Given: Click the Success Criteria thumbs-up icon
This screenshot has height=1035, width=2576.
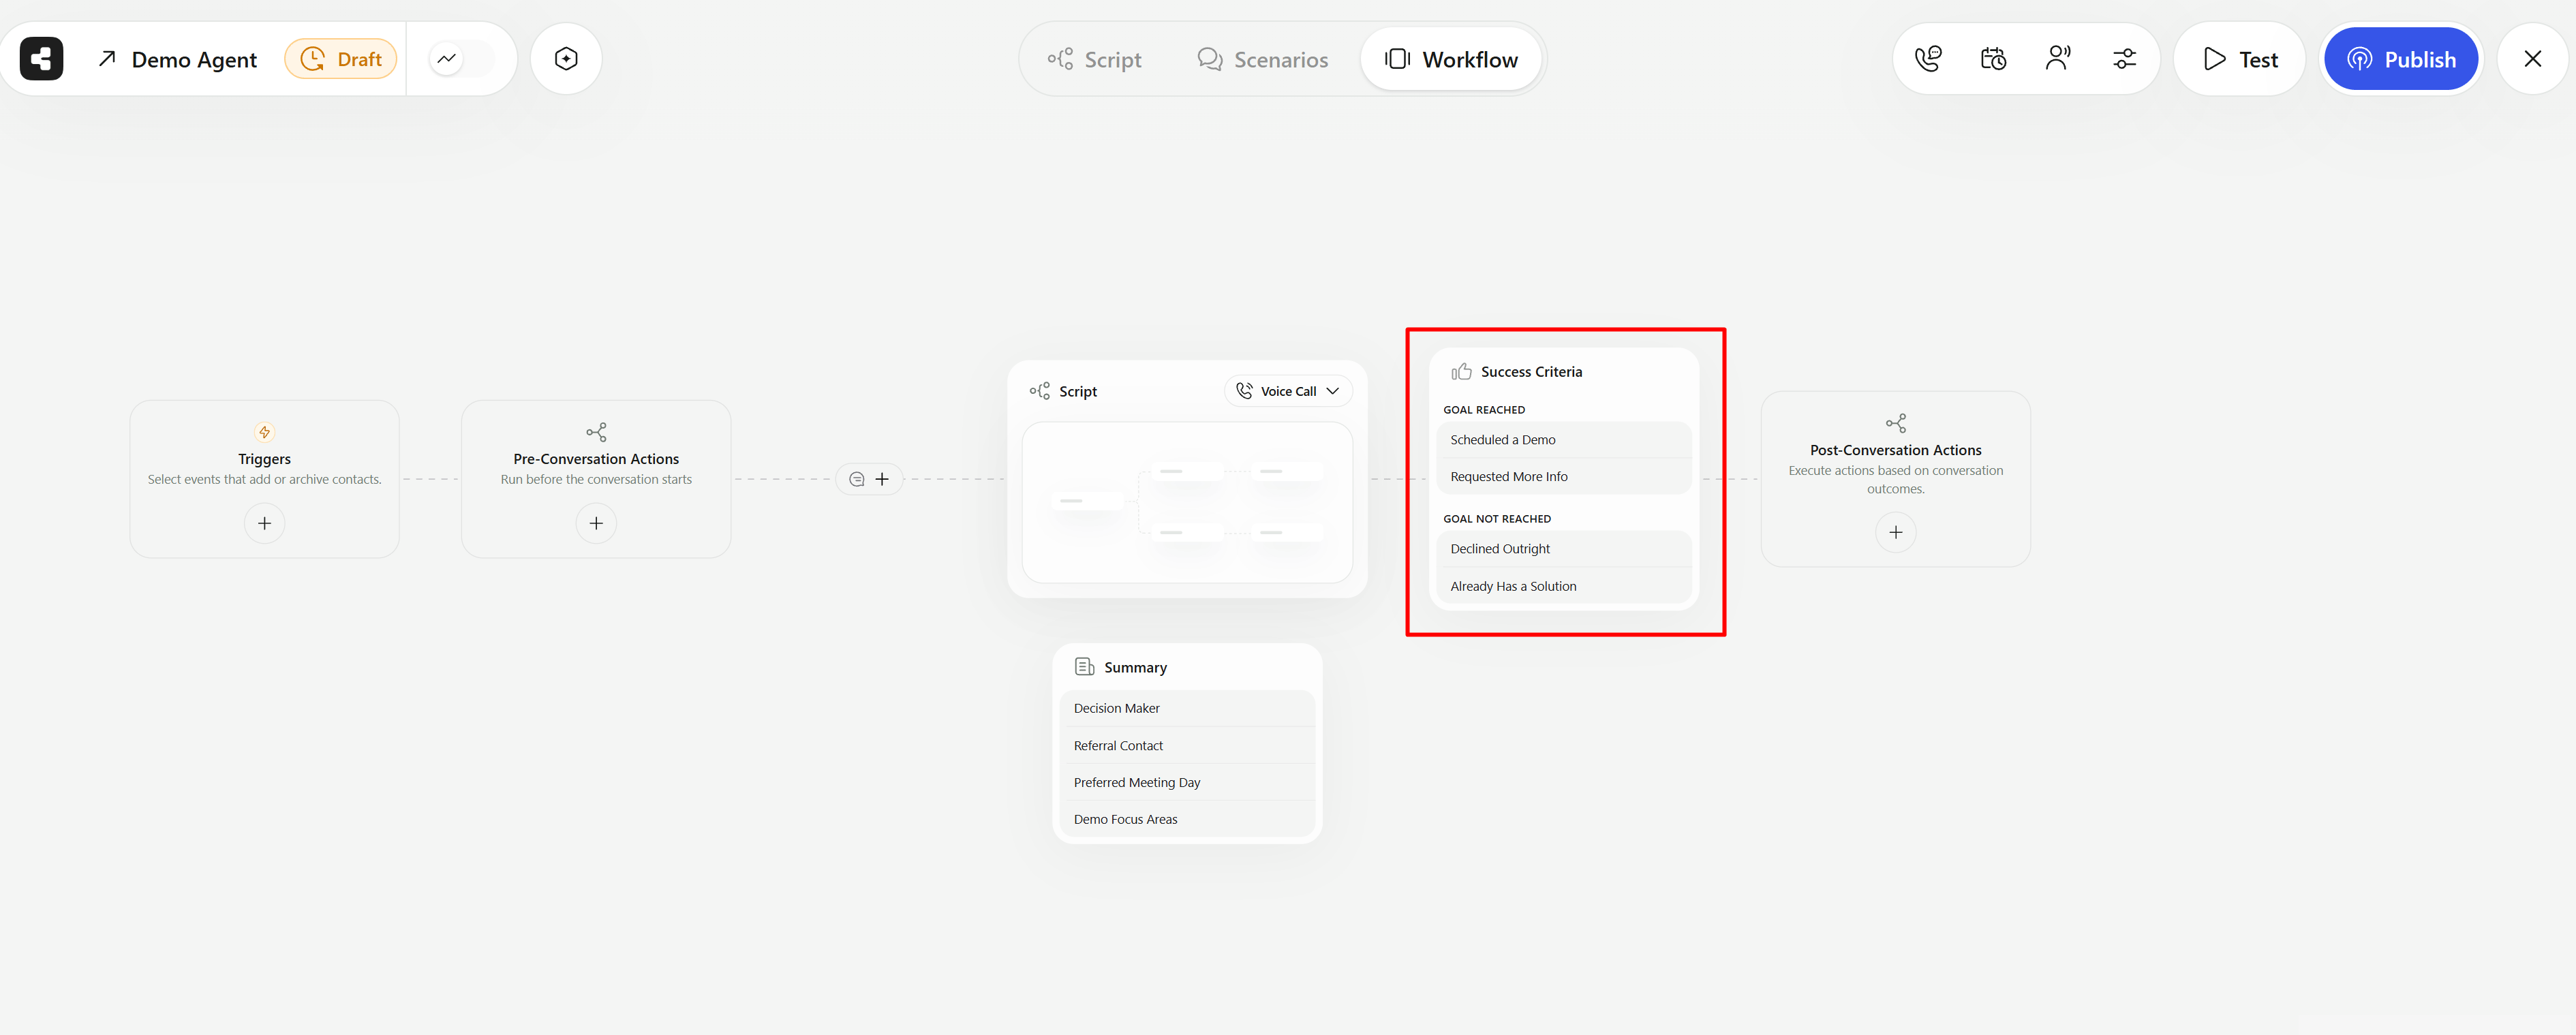Looking at the screenshot, I should (x=1461, y=371).
